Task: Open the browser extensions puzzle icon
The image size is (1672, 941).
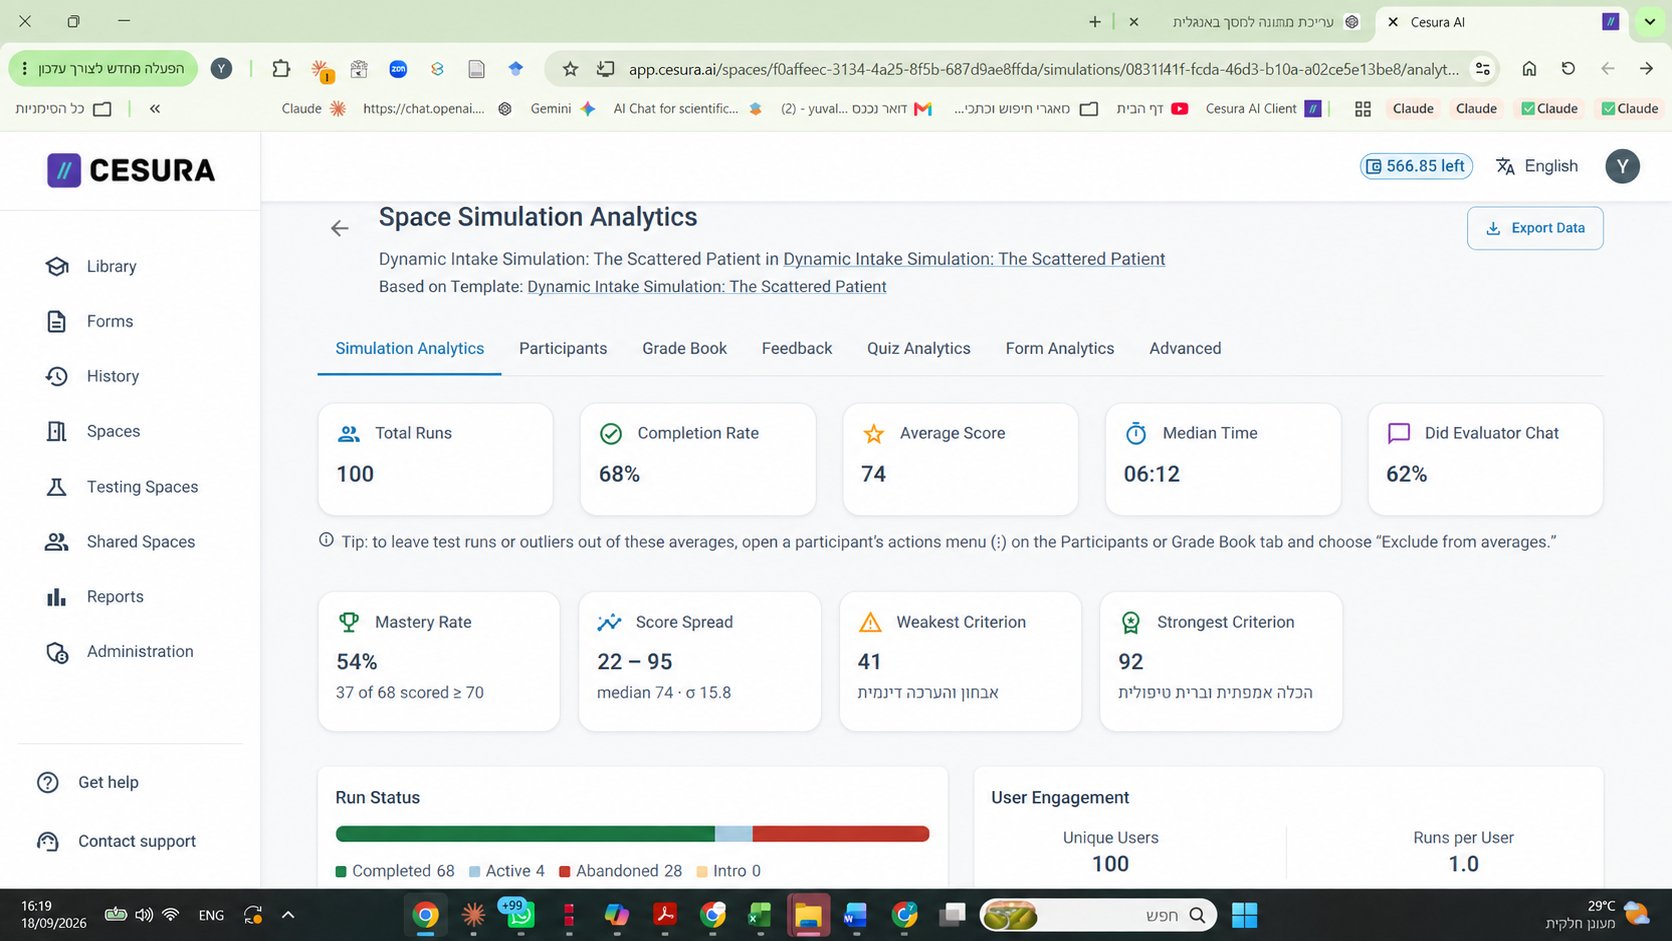Action: [281, 69]
